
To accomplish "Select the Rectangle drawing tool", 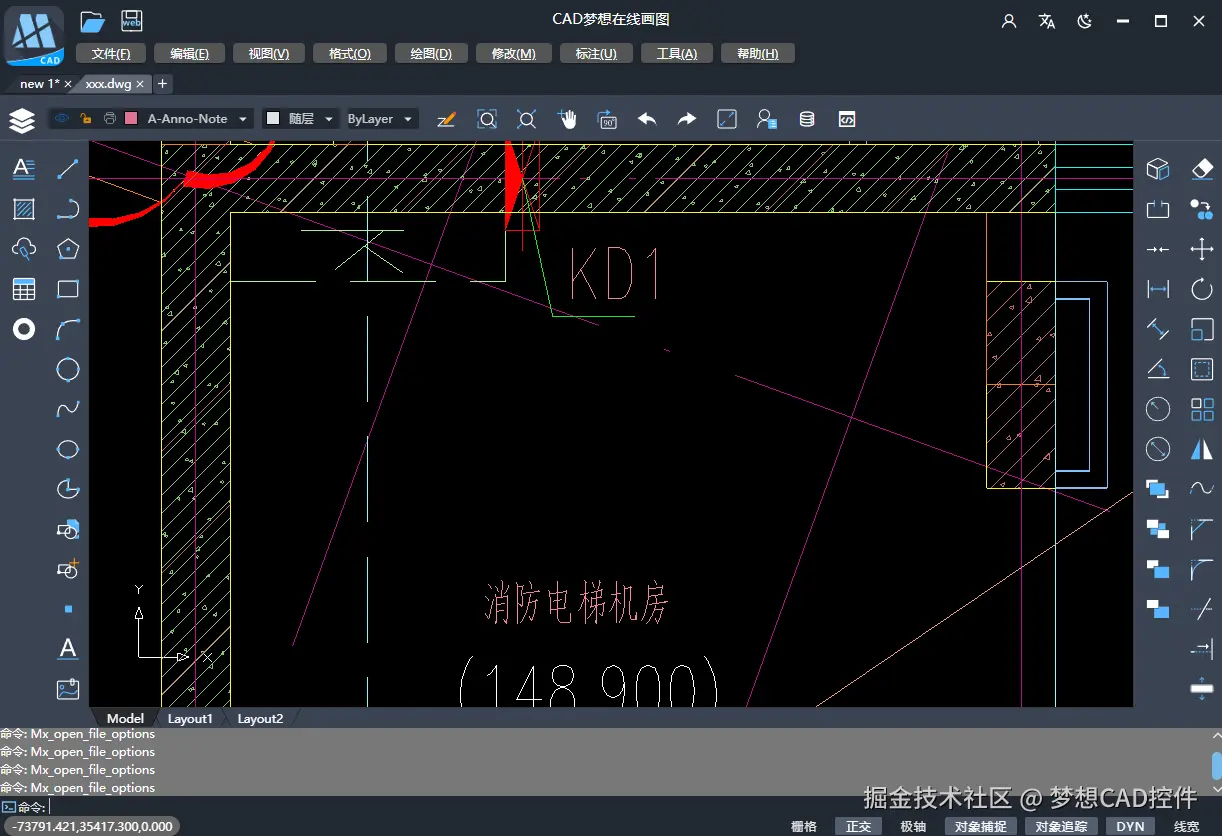I will pyautogui.click(x=67, y=288).
